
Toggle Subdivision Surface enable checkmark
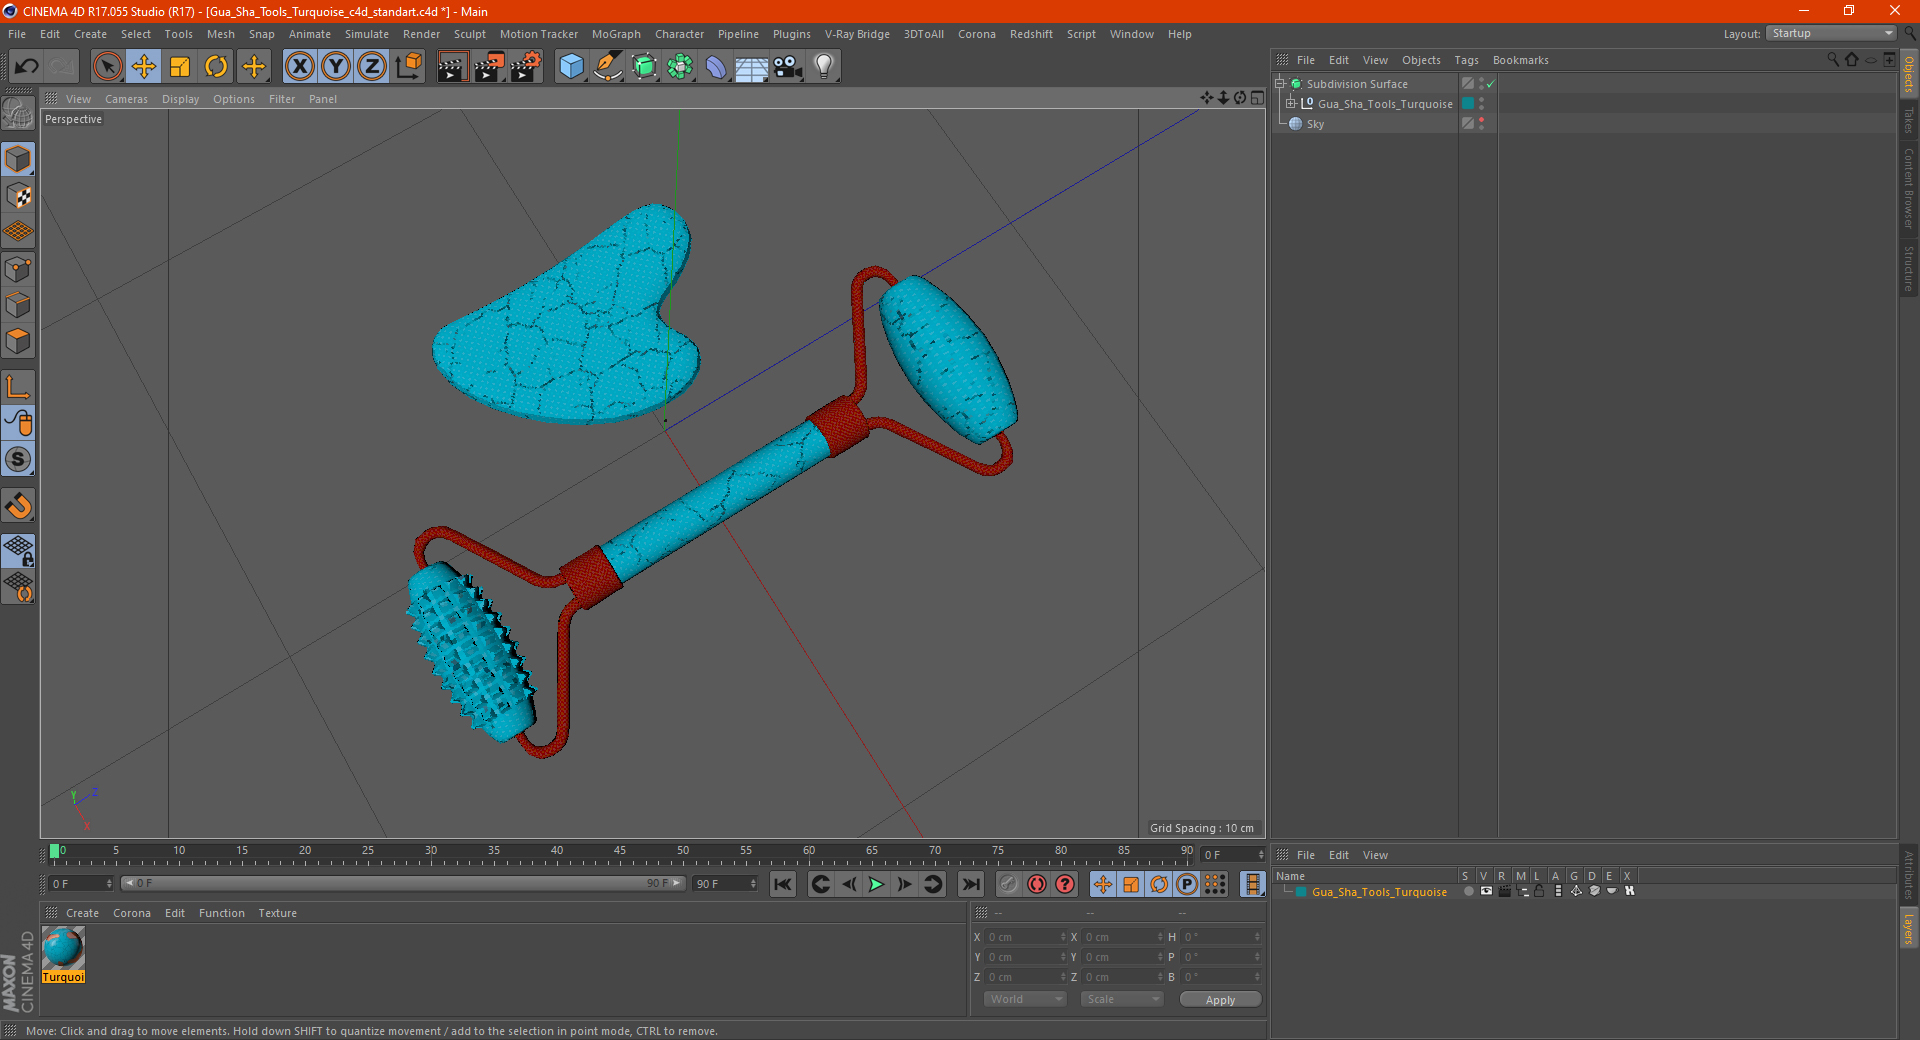pos(1490,84)
